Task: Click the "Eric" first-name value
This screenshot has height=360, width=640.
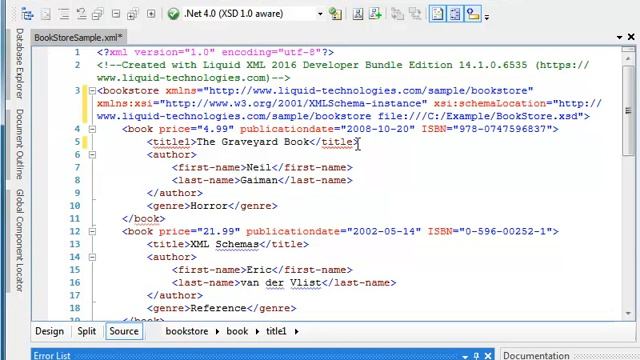Action: [x=259, y=270]
